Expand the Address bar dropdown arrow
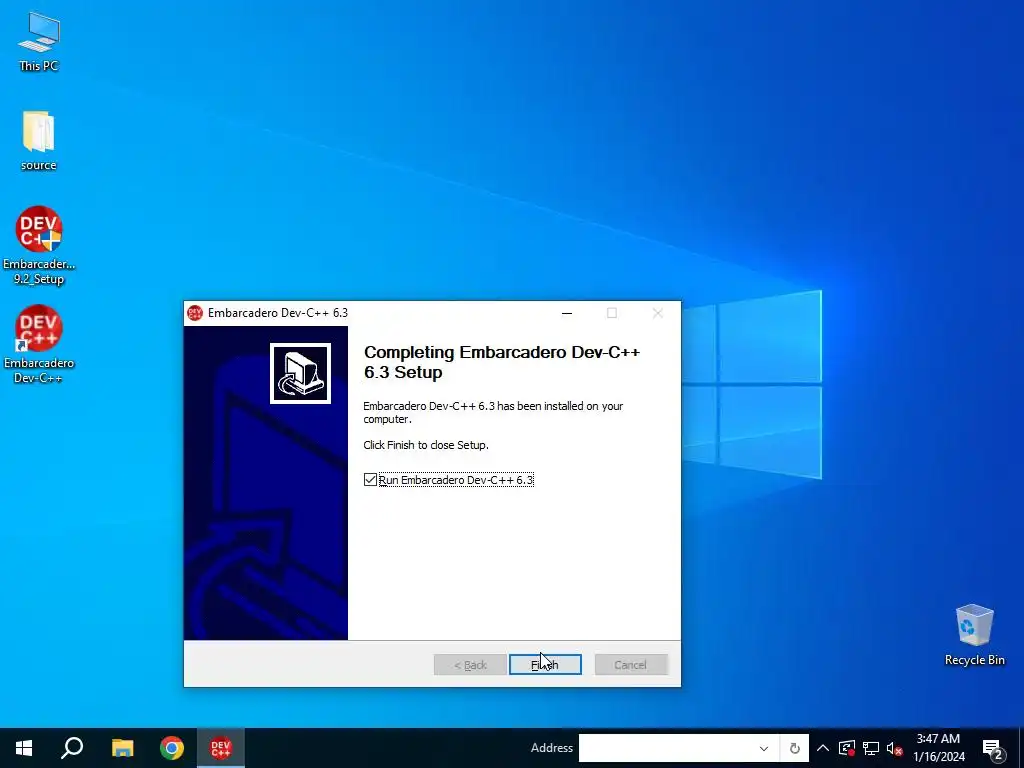This screenshot has height=768, width=1024. pos(763,748)
